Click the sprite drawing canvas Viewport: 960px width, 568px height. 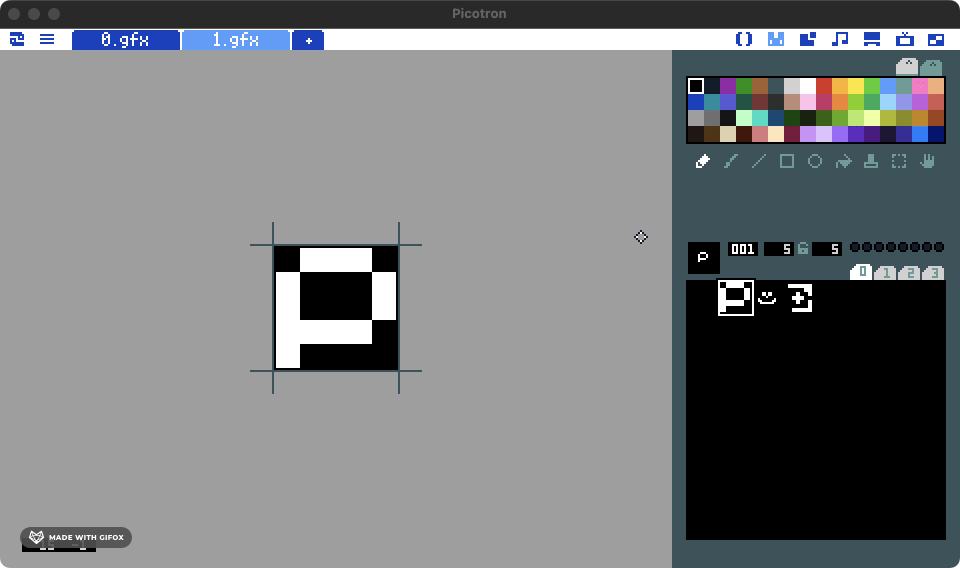click(336, 308)
